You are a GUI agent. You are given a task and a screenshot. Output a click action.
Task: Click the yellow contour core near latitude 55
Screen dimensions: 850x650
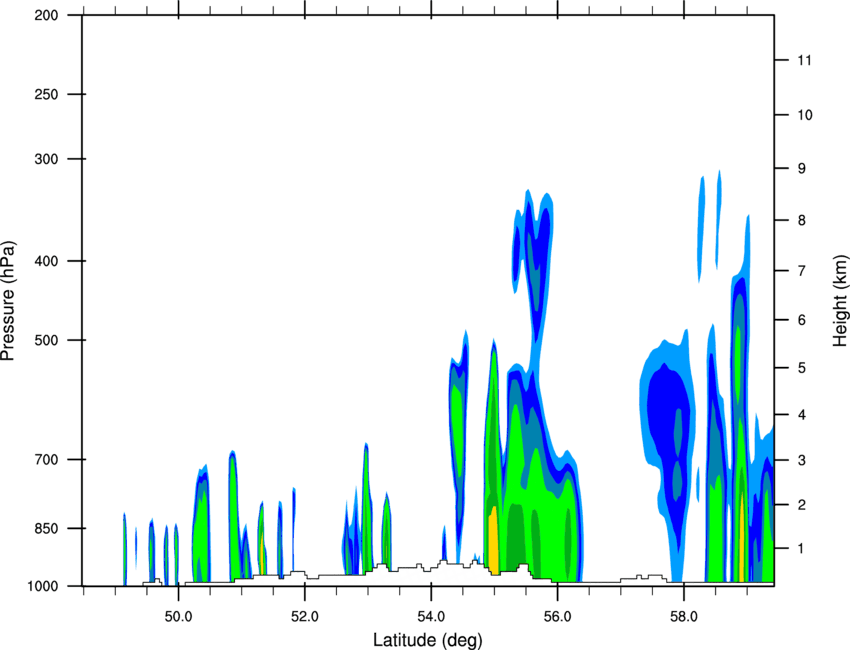coord(493,542)
